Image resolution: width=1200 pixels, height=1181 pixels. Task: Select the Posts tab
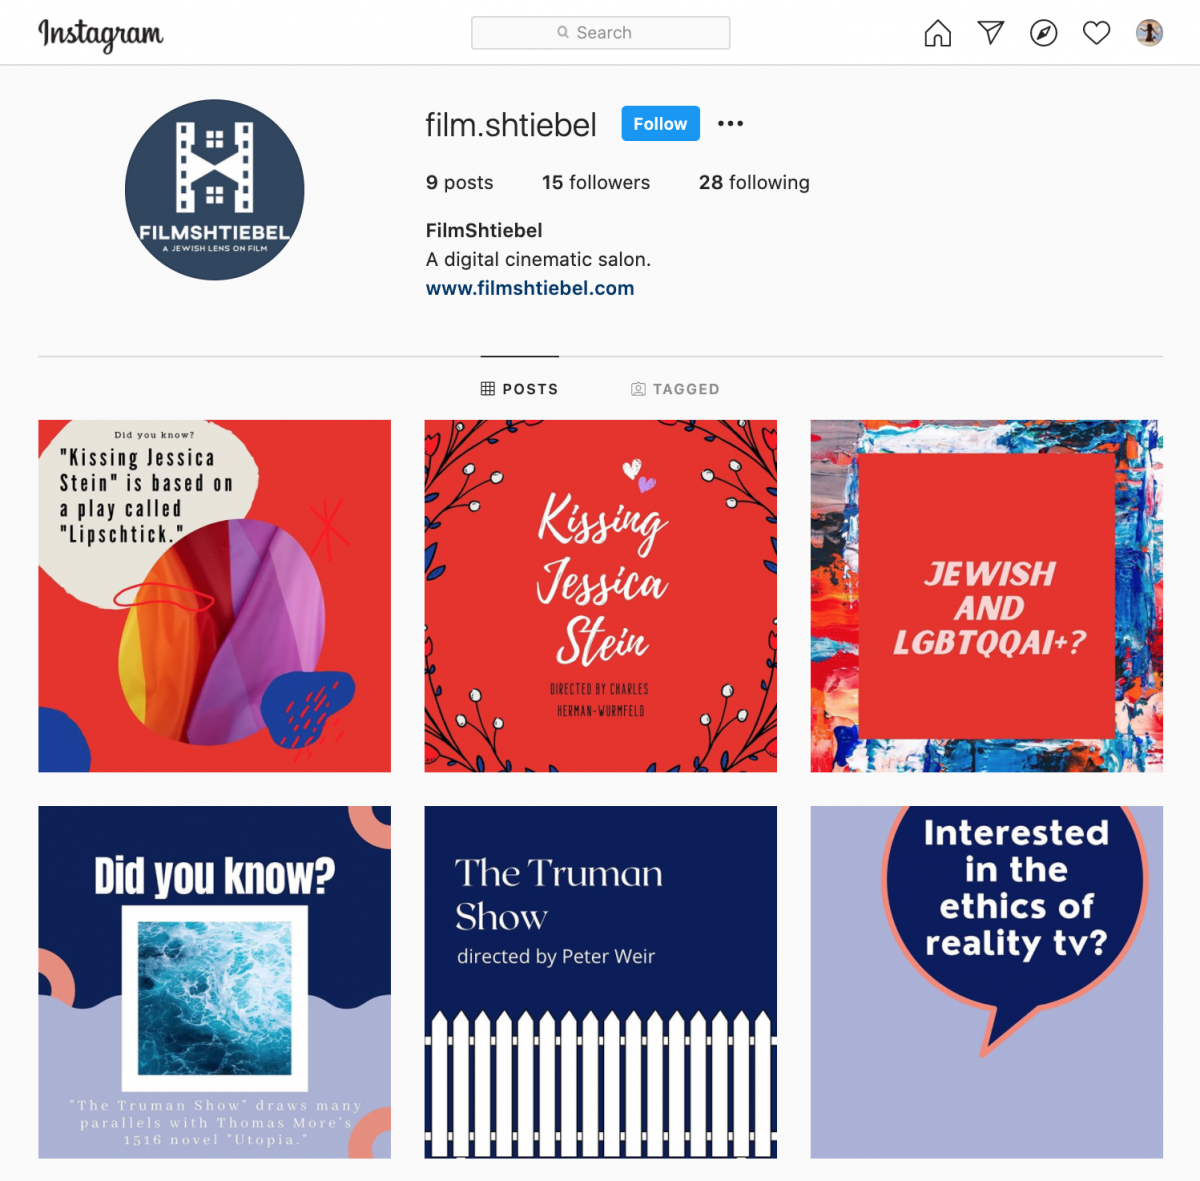519,389
